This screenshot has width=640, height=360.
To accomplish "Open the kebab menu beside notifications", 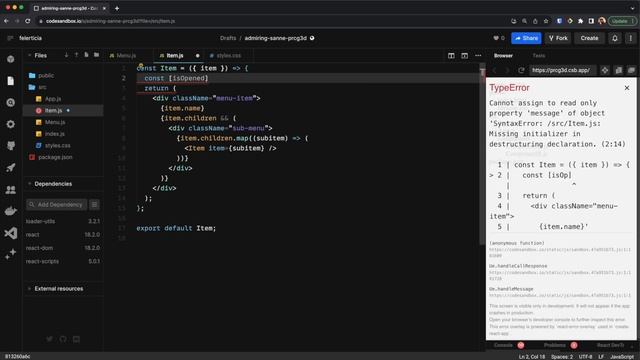I will pos(631,38).
